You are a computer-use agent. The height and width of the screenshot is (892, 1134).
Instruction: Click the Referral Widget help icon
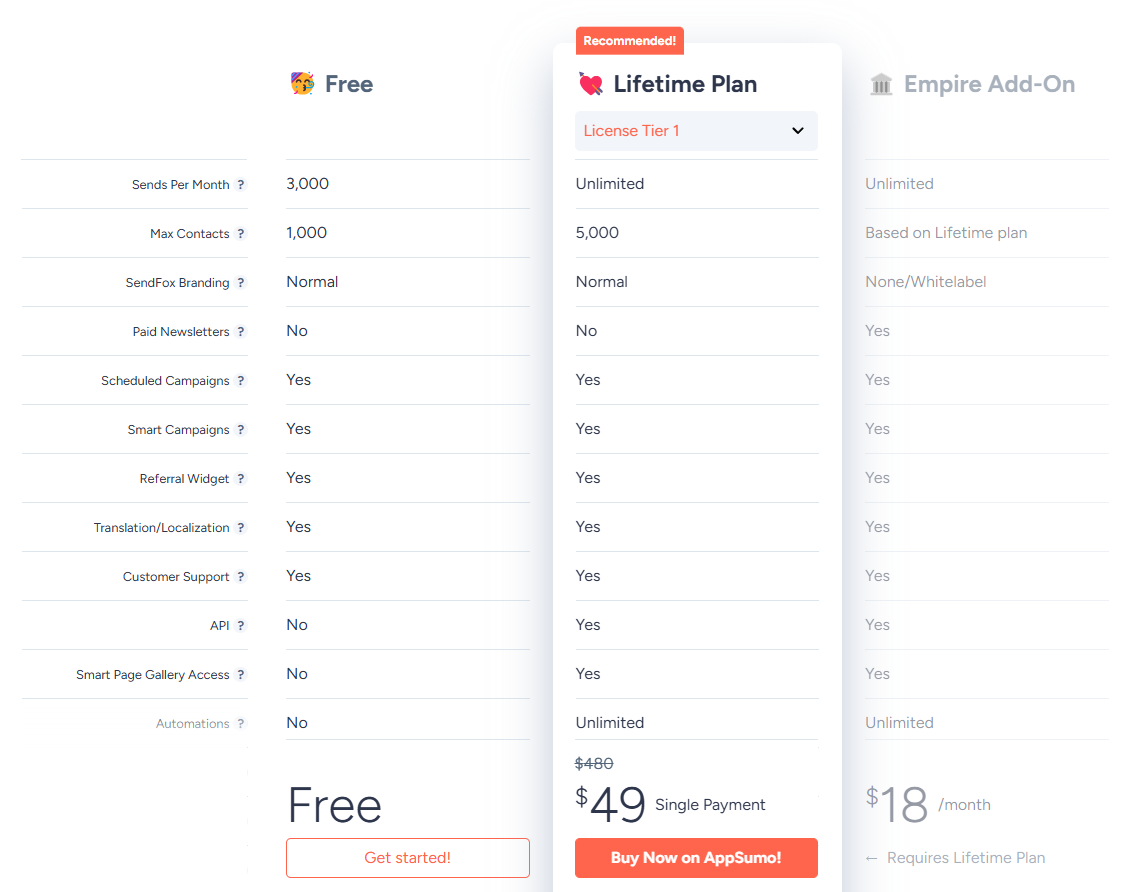241,479
